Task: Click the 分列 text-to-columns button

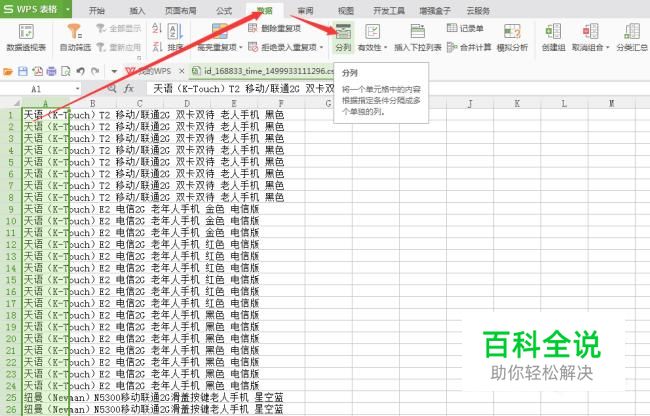Action: point(343,38)
